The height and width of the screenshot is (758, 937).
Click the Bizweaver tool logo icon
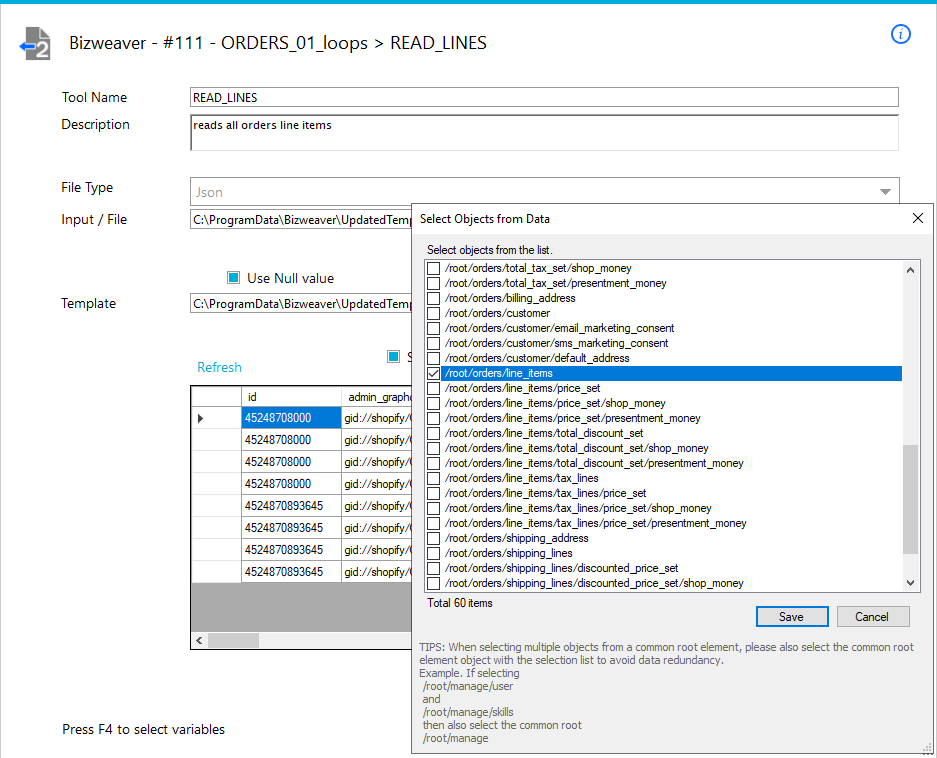(x=35, y=44)
